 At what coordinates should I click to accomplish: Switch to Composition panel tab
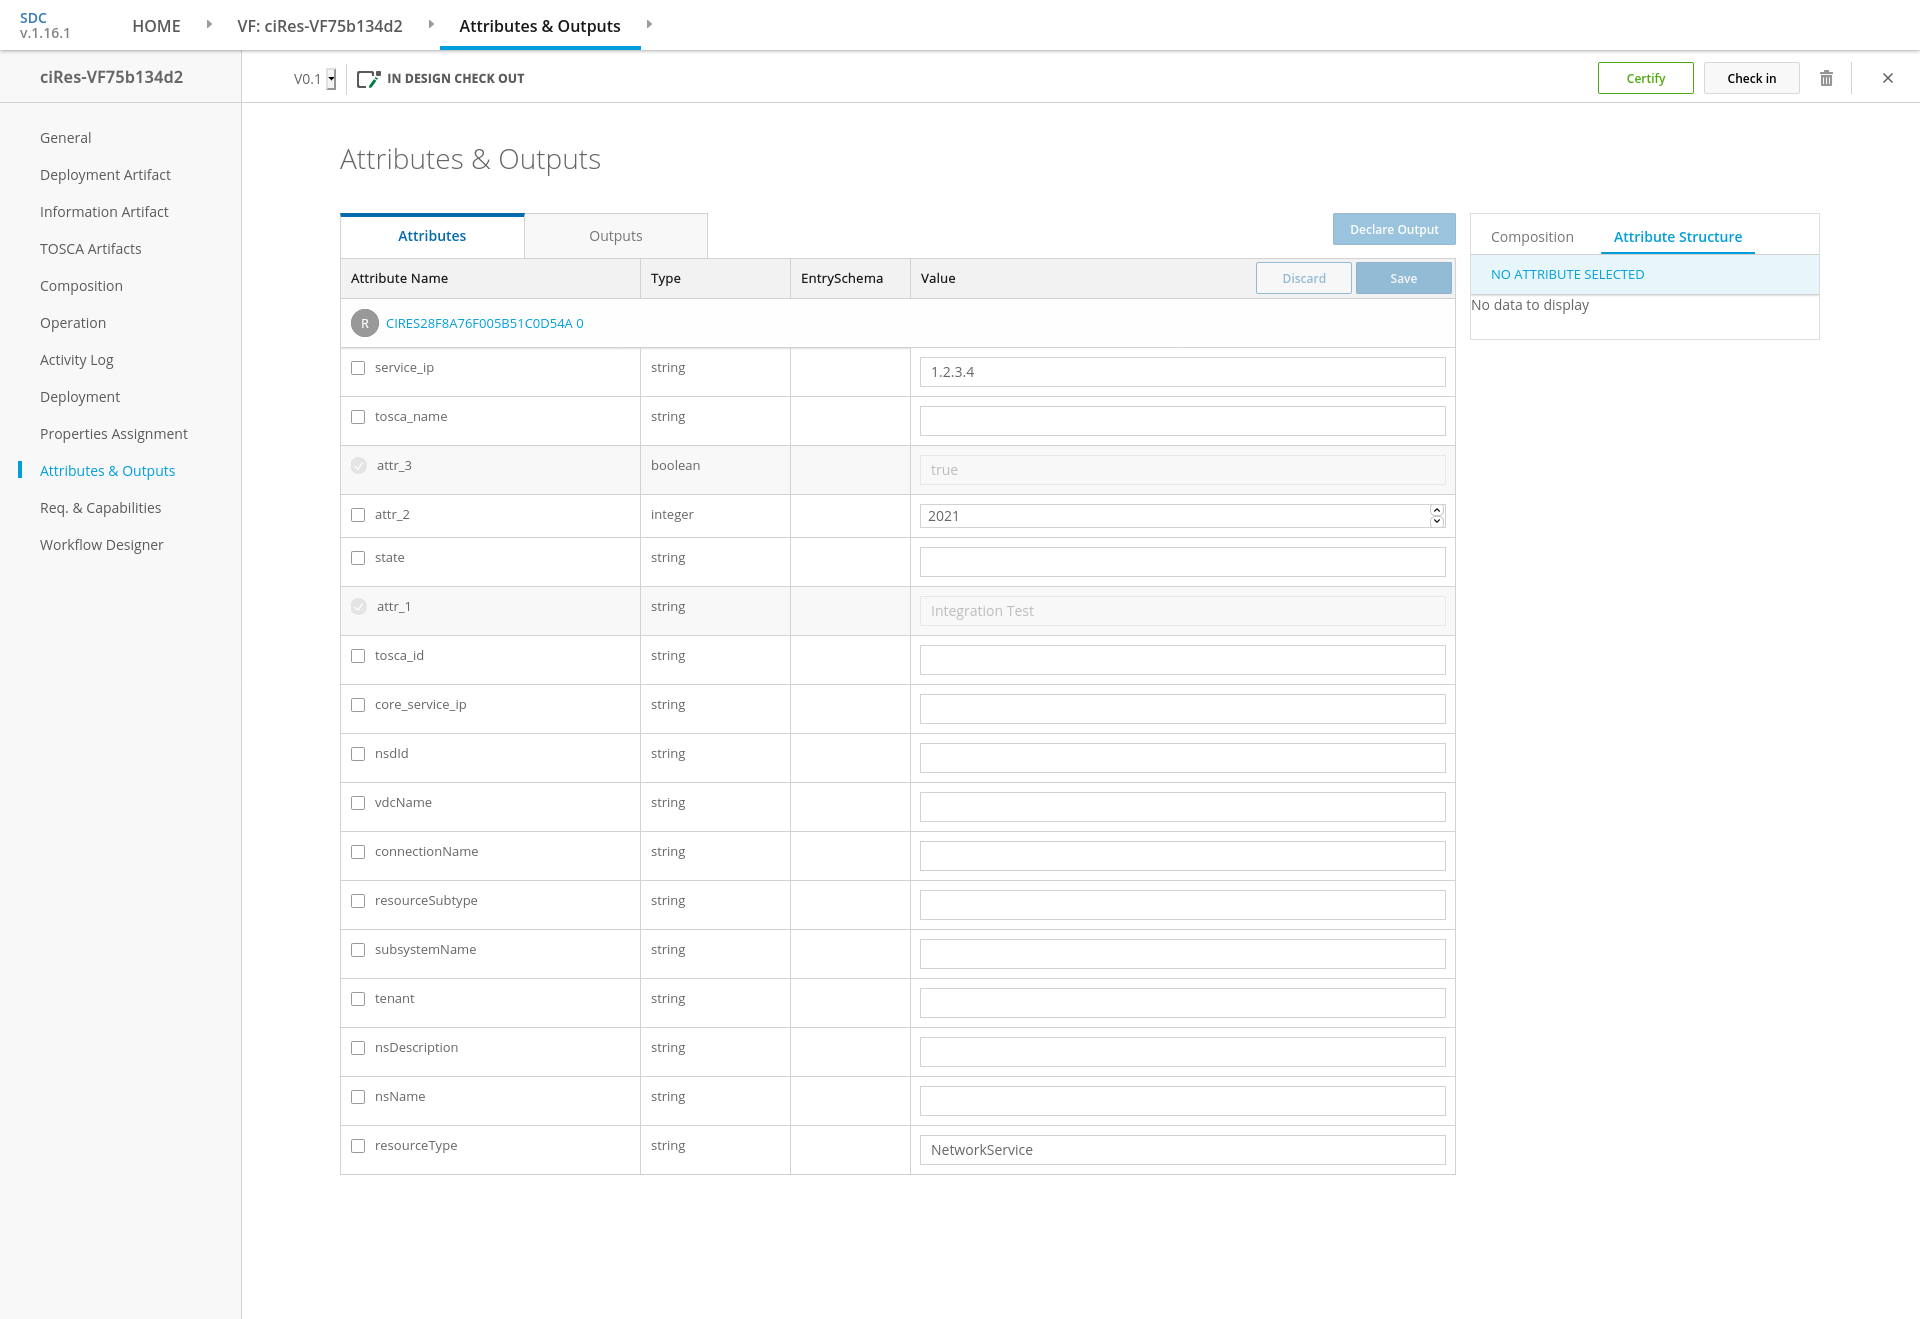point(1531,237)
